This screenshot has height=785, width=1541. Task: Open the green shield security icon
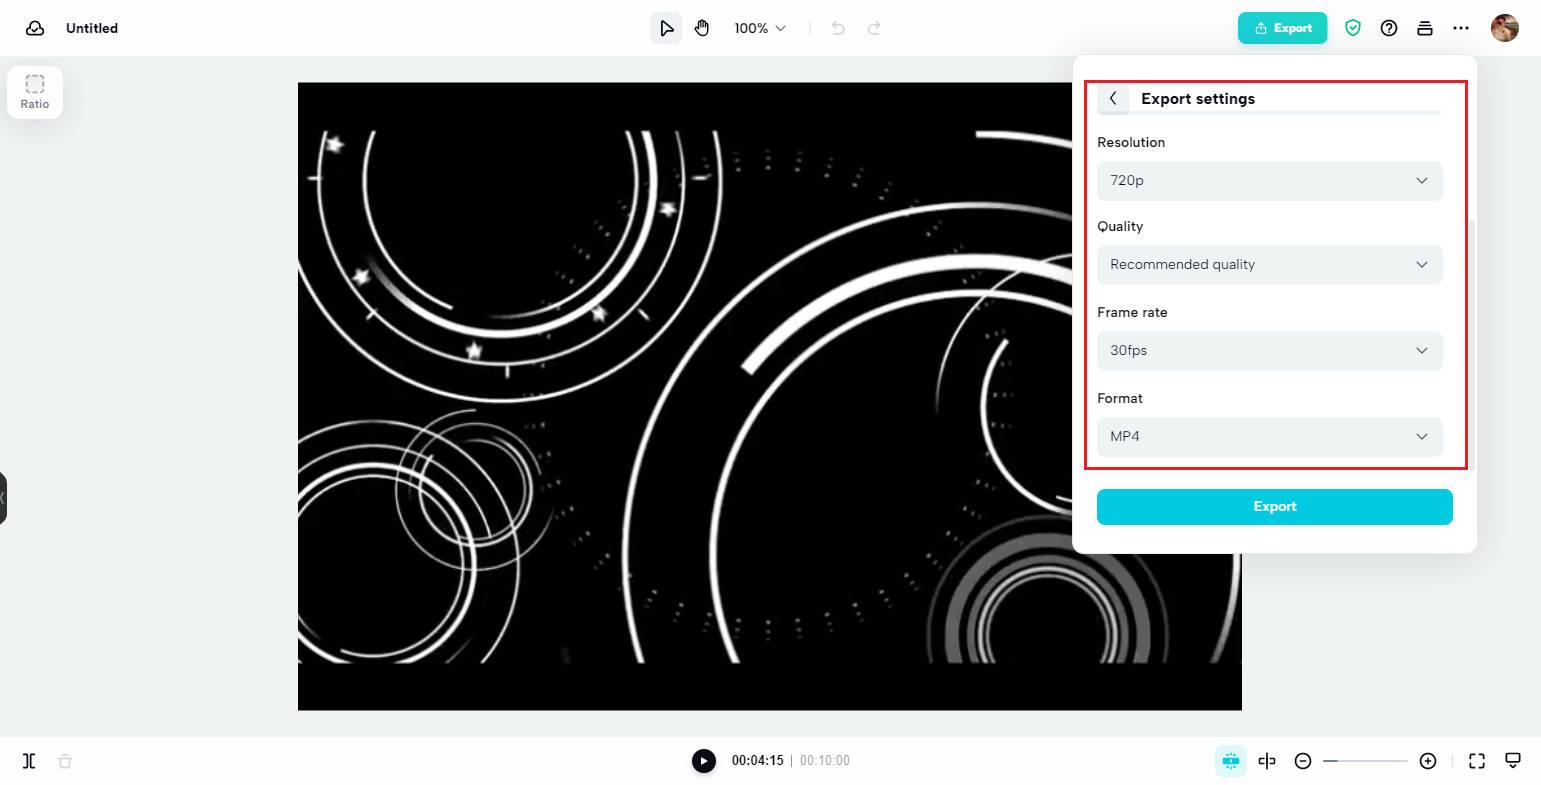[x=1353, y=28]
